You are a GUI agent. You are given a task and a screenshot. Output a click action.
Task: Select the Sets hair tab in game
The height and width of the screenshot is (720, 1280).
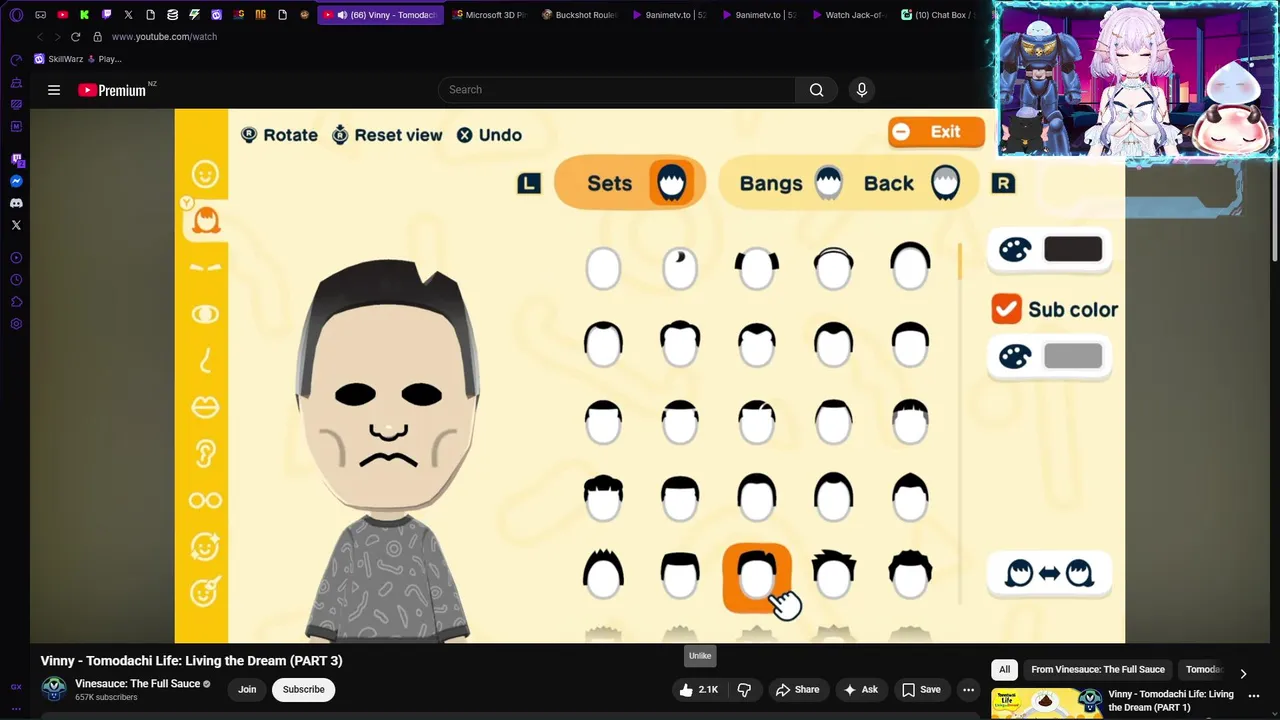pyautogui.click(x=630, y=183)
